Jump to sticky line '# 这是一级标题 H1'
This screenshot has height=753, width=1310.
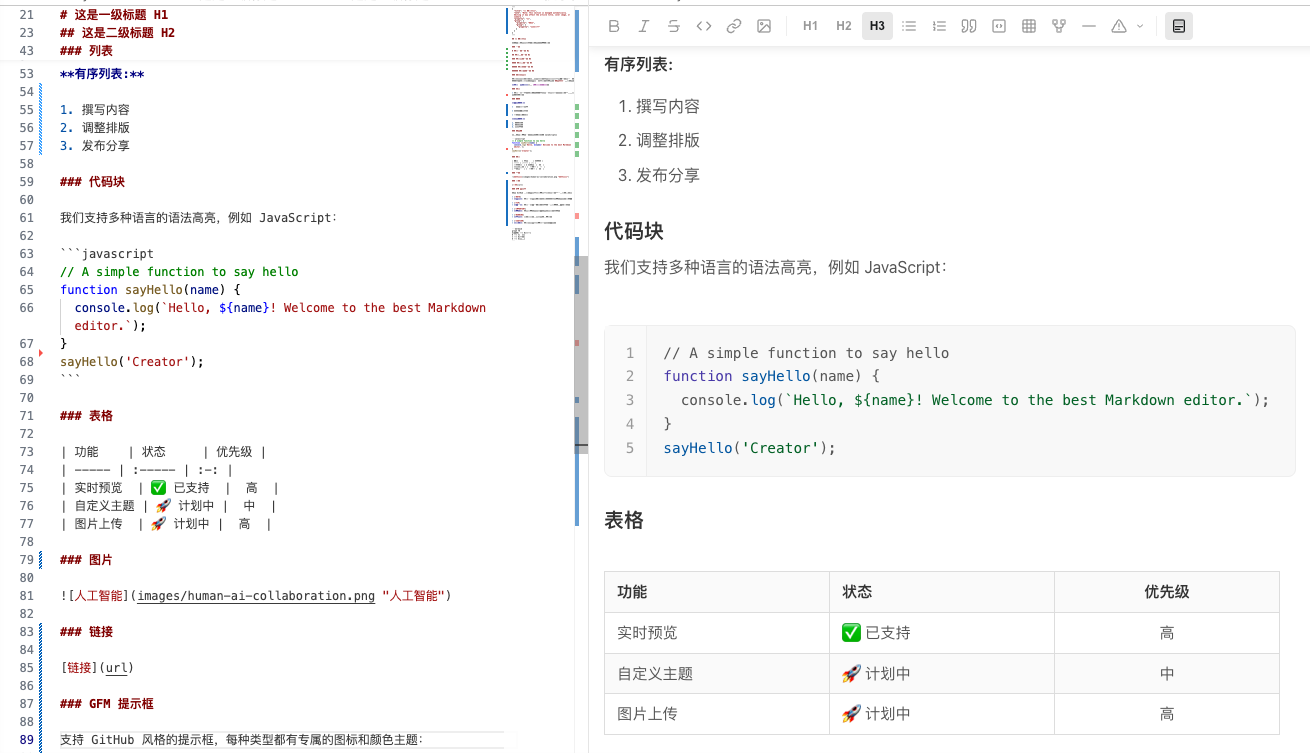click(114, 15)
